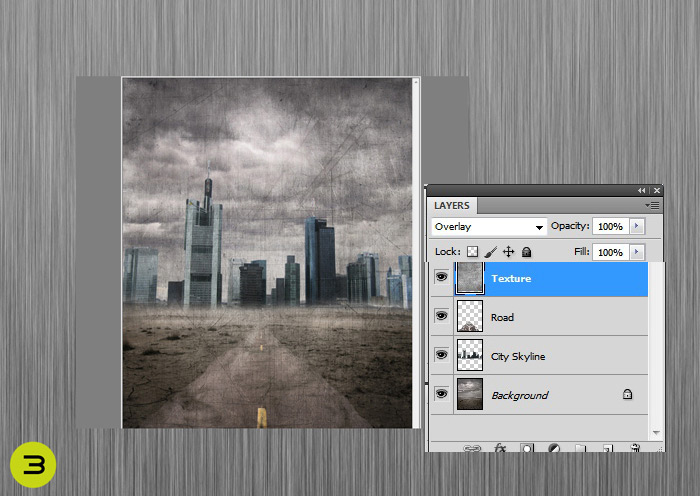The image size is (700, 496).
Task: Add a layer mask with mask icon
Action: click(x=527, y=448)
